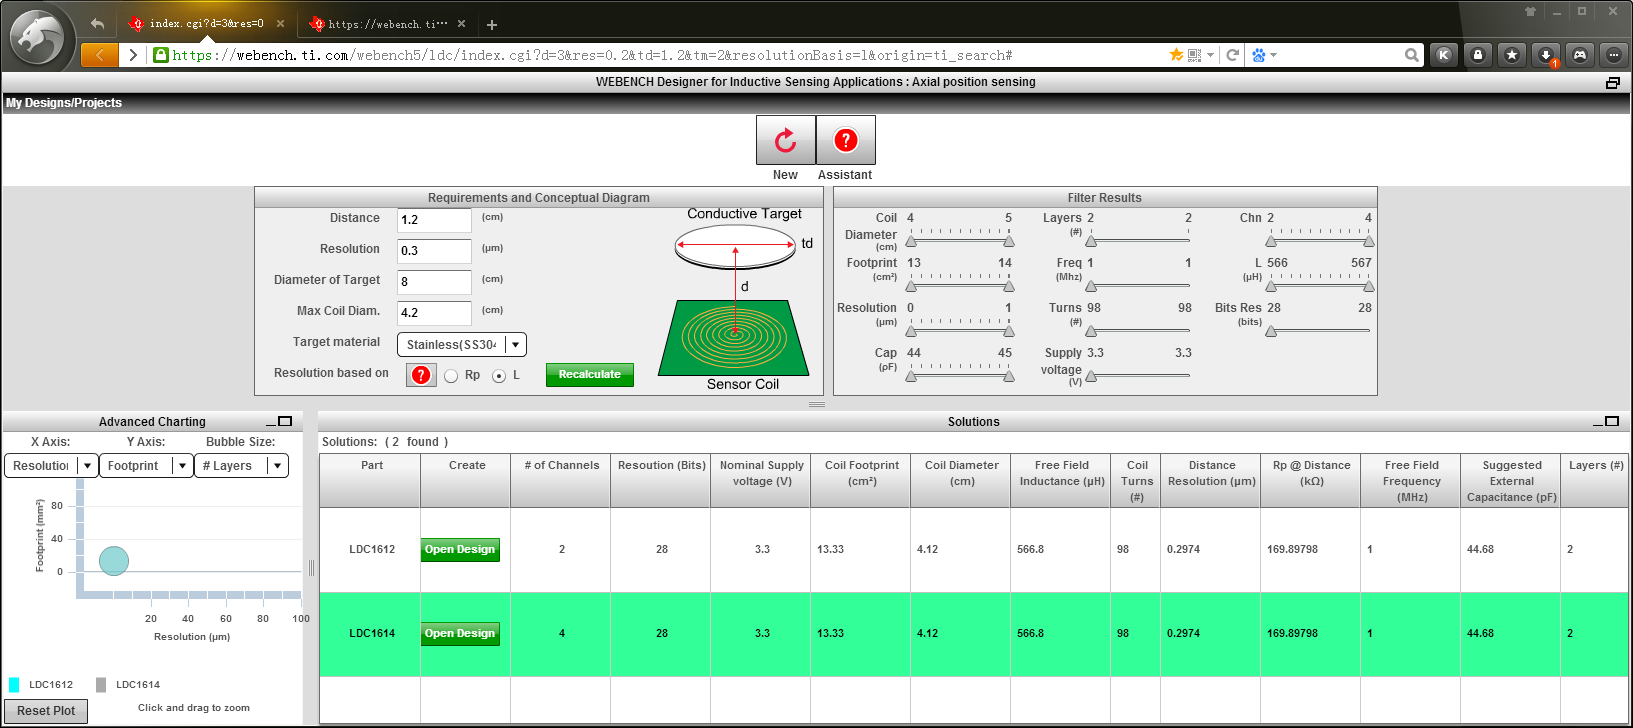Click the red help icon beside Resolution based on
This screenshot has width=1633, height=728.
[x=421, y=375]
